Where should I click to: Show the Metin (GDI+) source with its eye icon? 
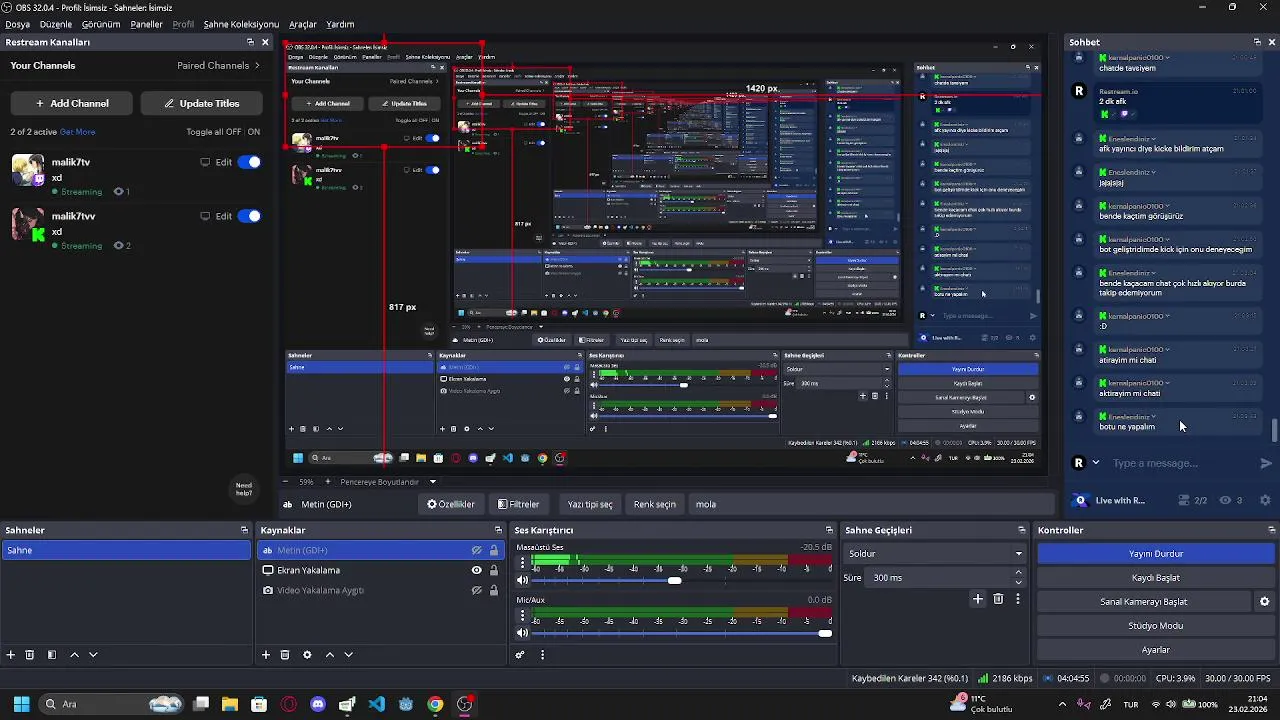[x=477, y=550]
